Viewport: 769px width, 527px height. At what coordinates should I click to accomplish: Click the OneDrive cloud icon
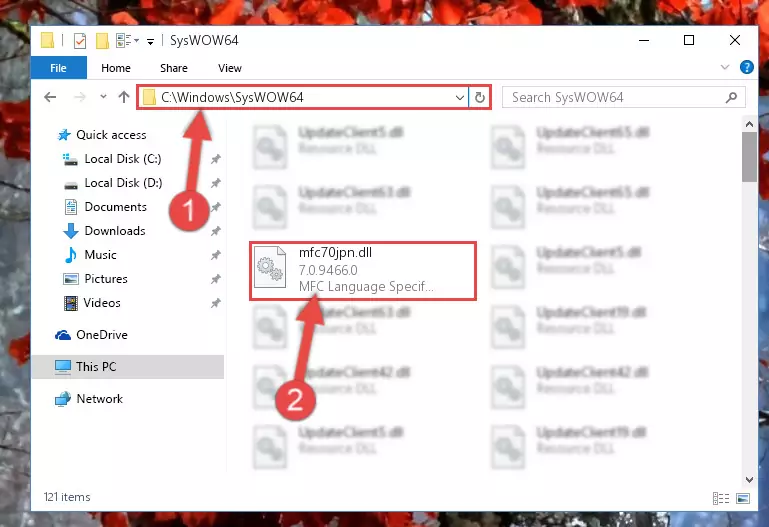[x=63, y=335]
